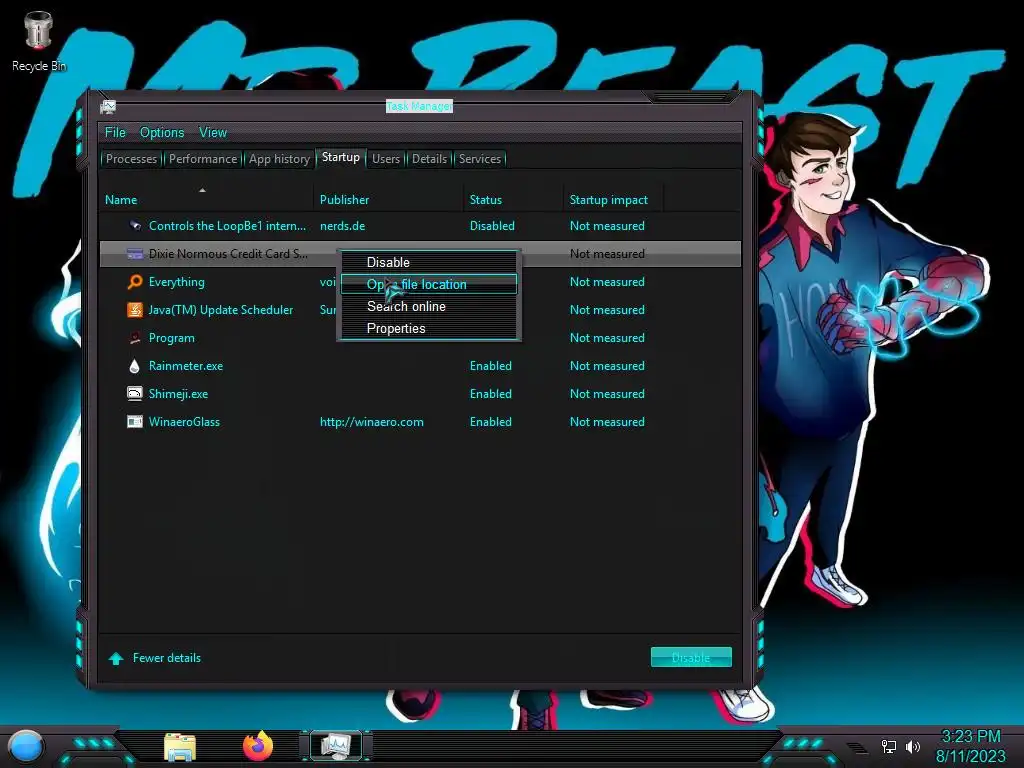Screen dimensions: 1024x768
Task: Click Enabled status for Shimeji.exe
Action: tap(490, 394)
